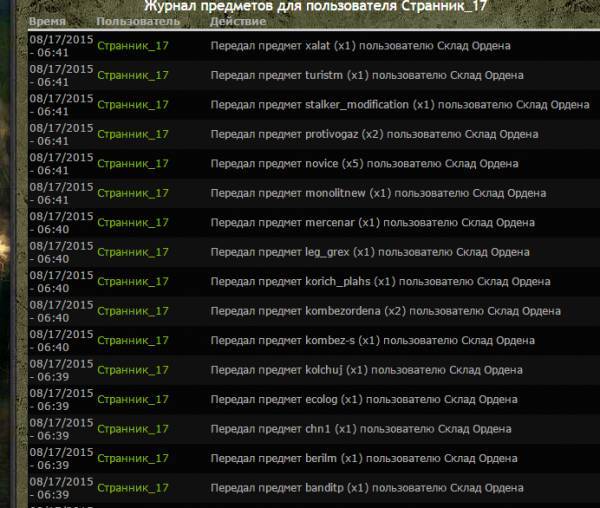Screen dimensions: 600x508
Task: Click Странник_17 in the leg_grex row
Action: 133,252
